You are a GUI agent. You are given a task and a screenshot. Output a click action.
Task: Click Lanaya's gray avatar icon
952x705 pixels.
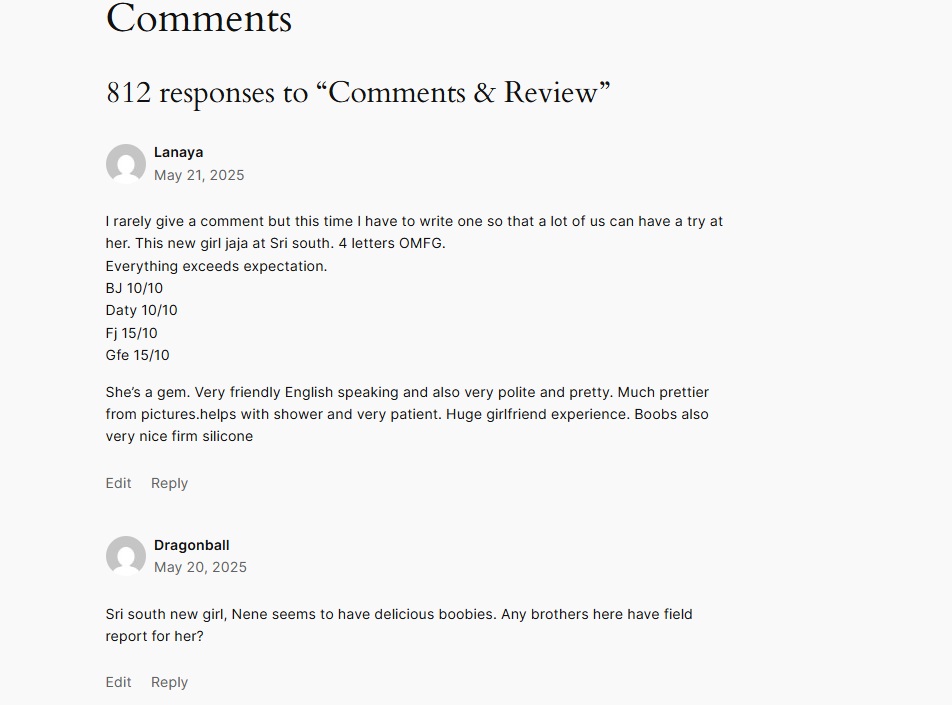(126, 164)
